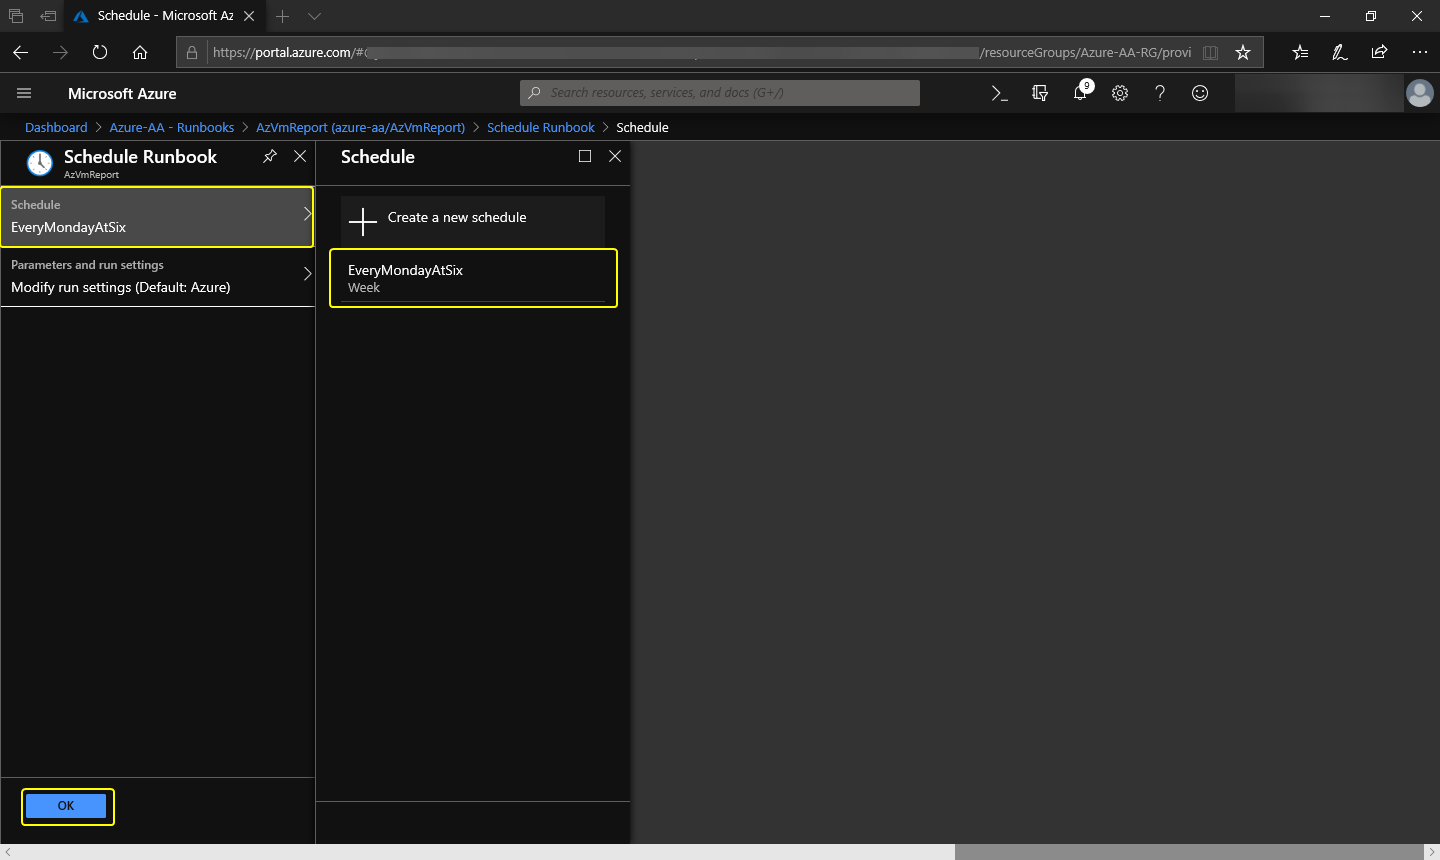Open the Azure portal hamburger menu

coord(24,93)
